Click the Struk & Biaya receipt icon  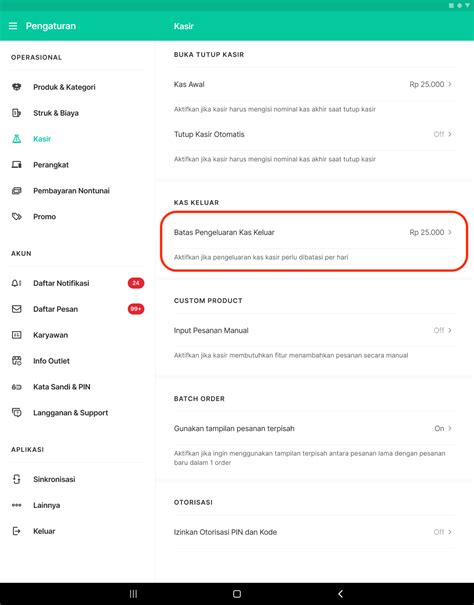point(17,113)
